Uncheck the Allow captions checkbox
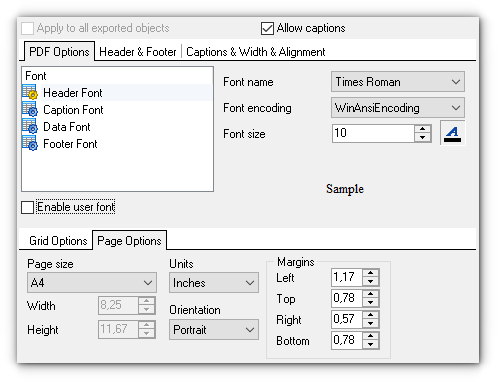Image resolution: width=498 pixels, height=382 pixels. pyautogui.click(x=267, y=28)
